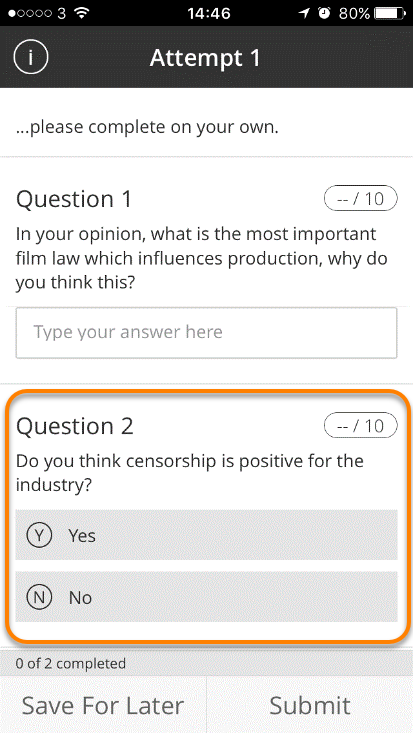
Task: Tap the 0 of 2 completed bar
Action: 206,663
